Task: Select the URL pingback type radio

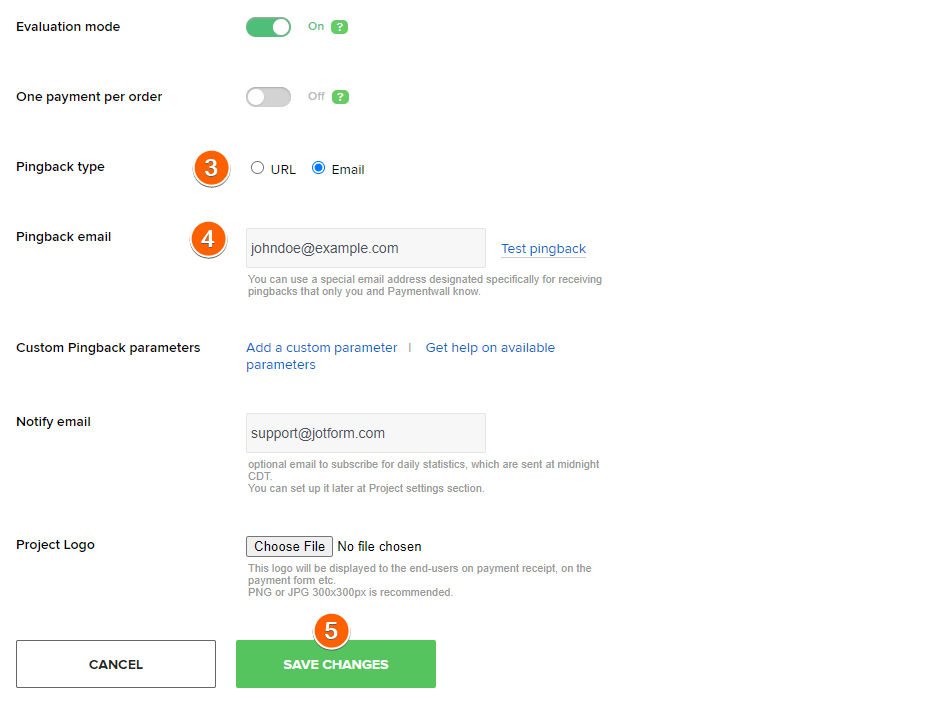Action: (258, 168)
